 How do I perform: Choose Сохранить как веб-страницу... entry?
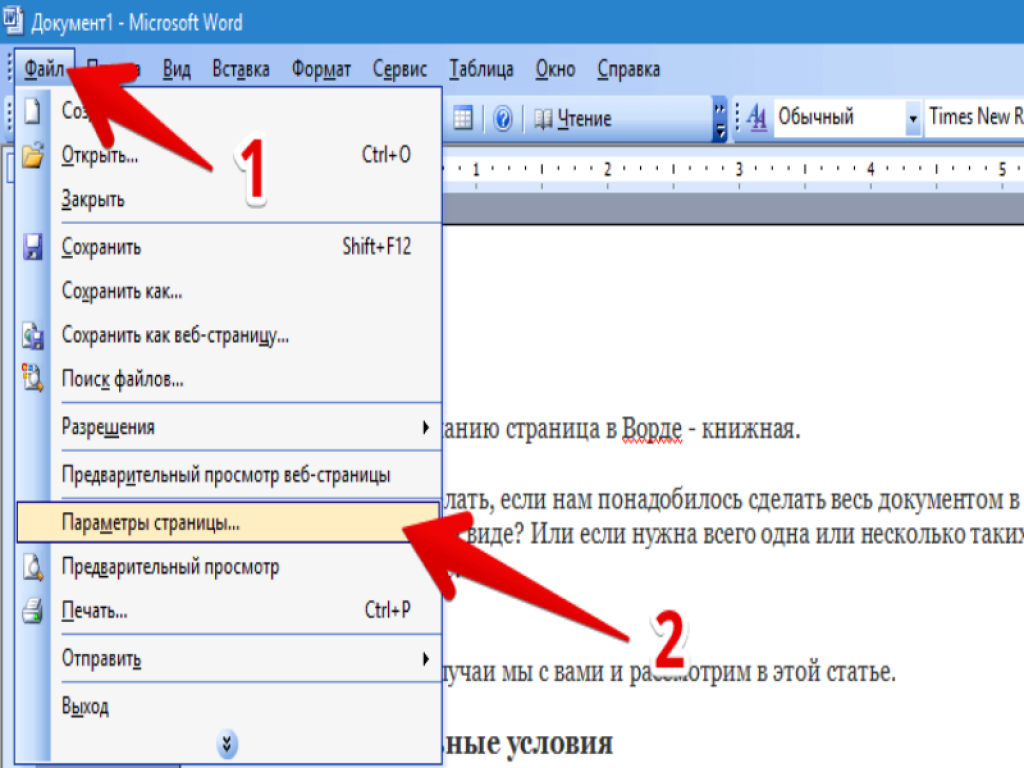point(229,335)
